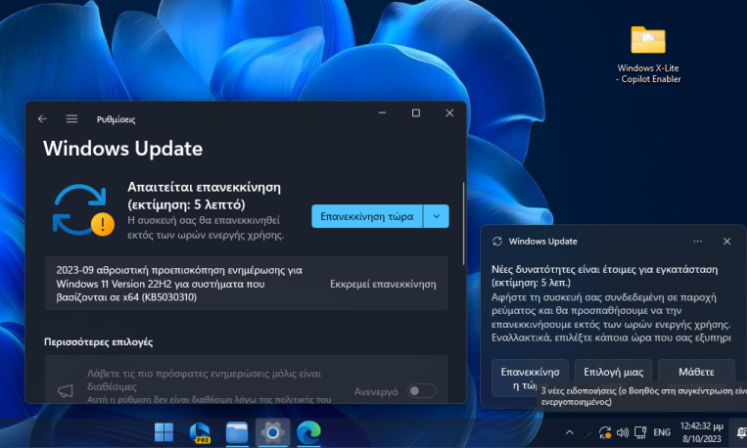747x448 pixels.
Task: Click the megaphone icon beside latest updates option
Action: point(65,391)
